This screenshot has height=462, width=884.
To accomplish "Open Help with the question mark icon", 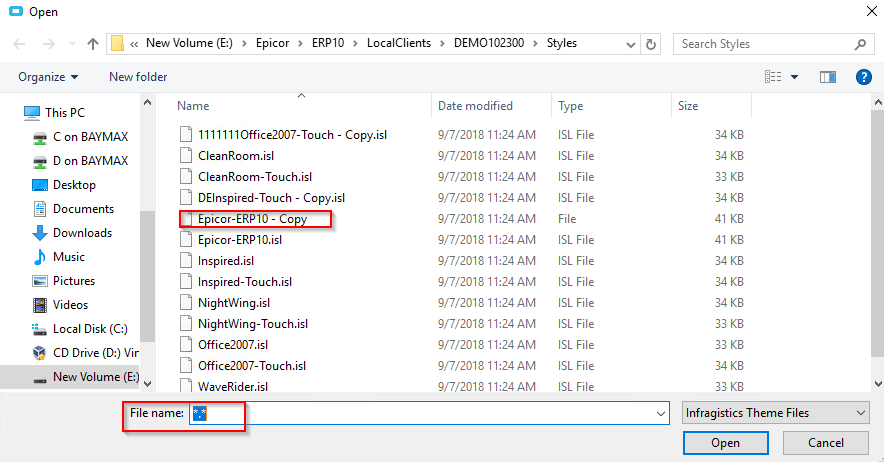I will [x=864, y=77].
